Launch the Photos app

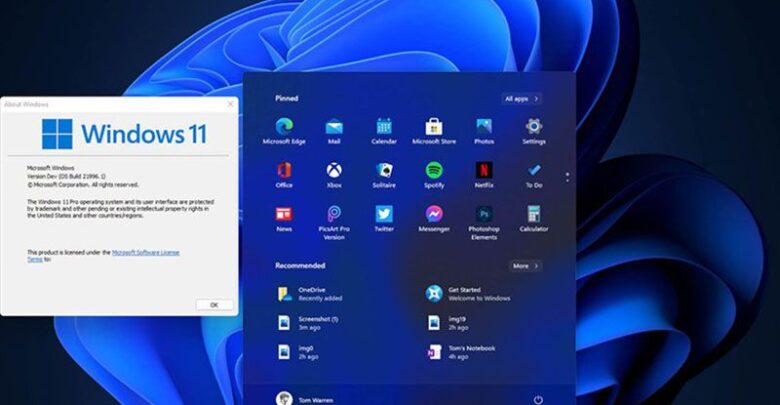484,127
